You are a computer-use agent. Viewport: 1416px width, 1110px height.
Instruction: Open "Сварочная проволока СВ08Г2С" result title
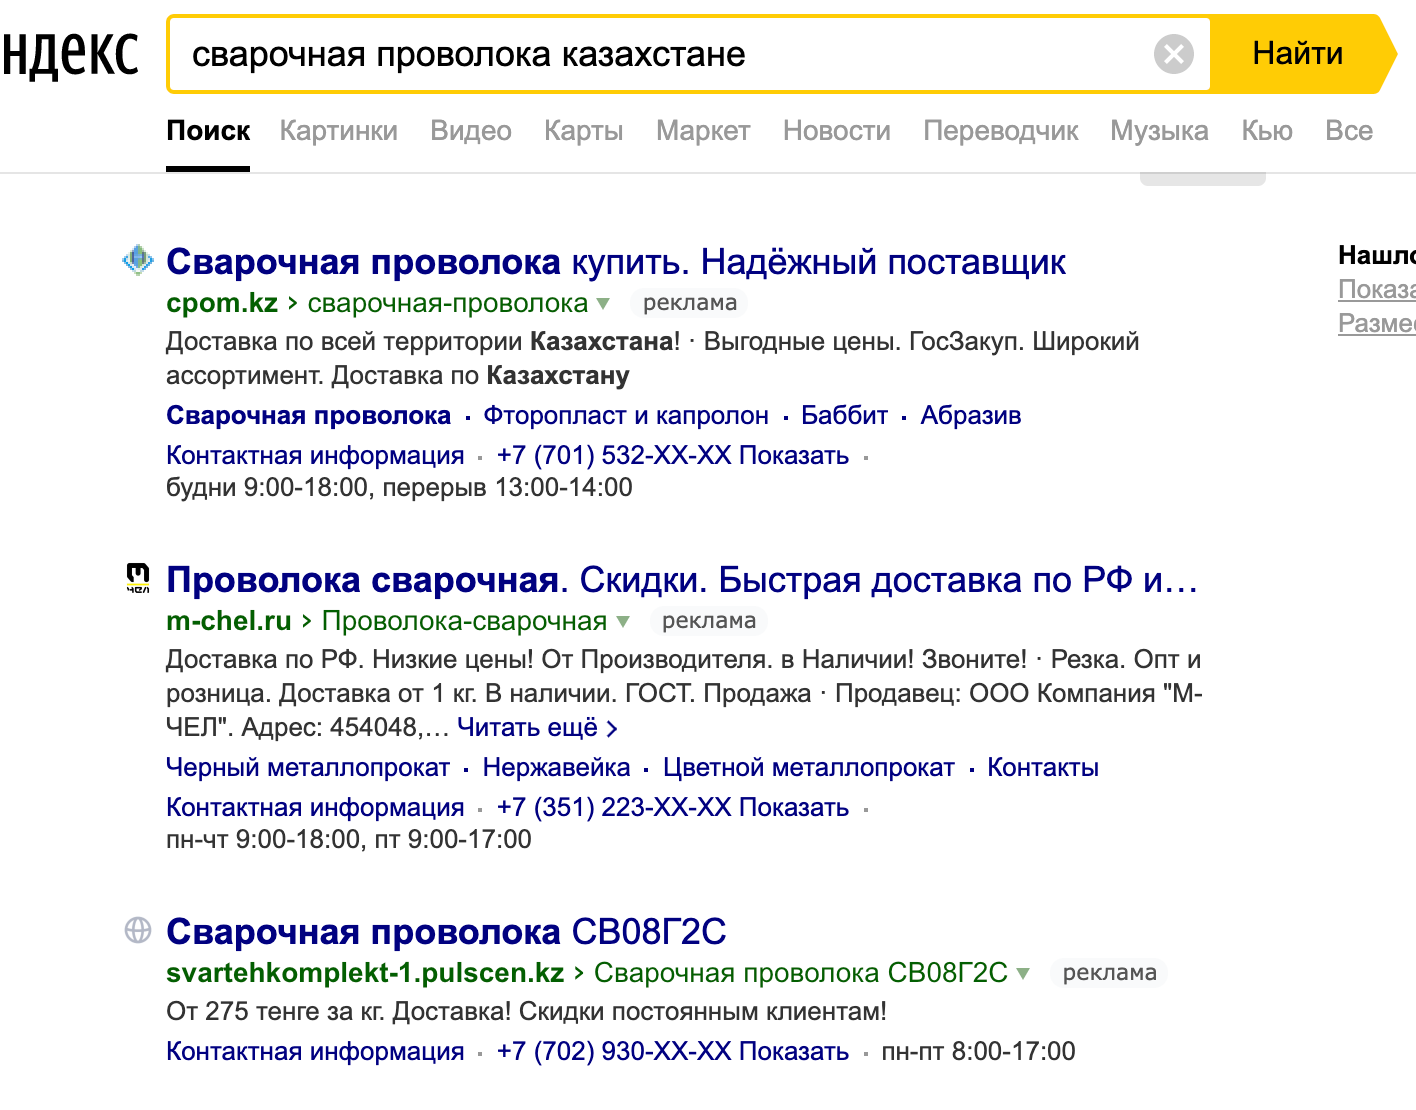click(445, 931)
